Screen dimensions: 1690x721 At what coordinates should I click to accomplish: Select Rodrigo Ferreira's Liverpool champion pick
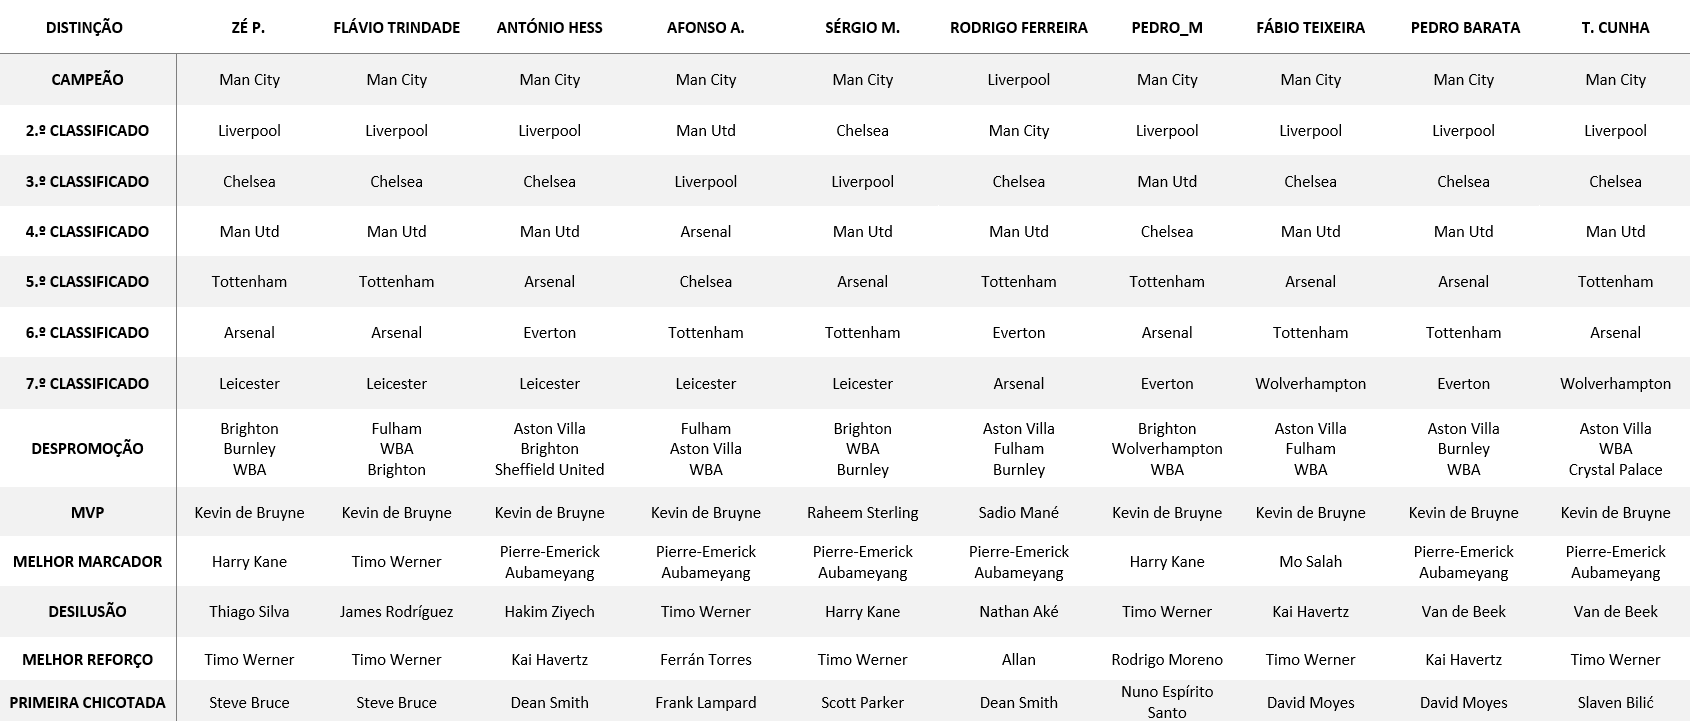1018,80
